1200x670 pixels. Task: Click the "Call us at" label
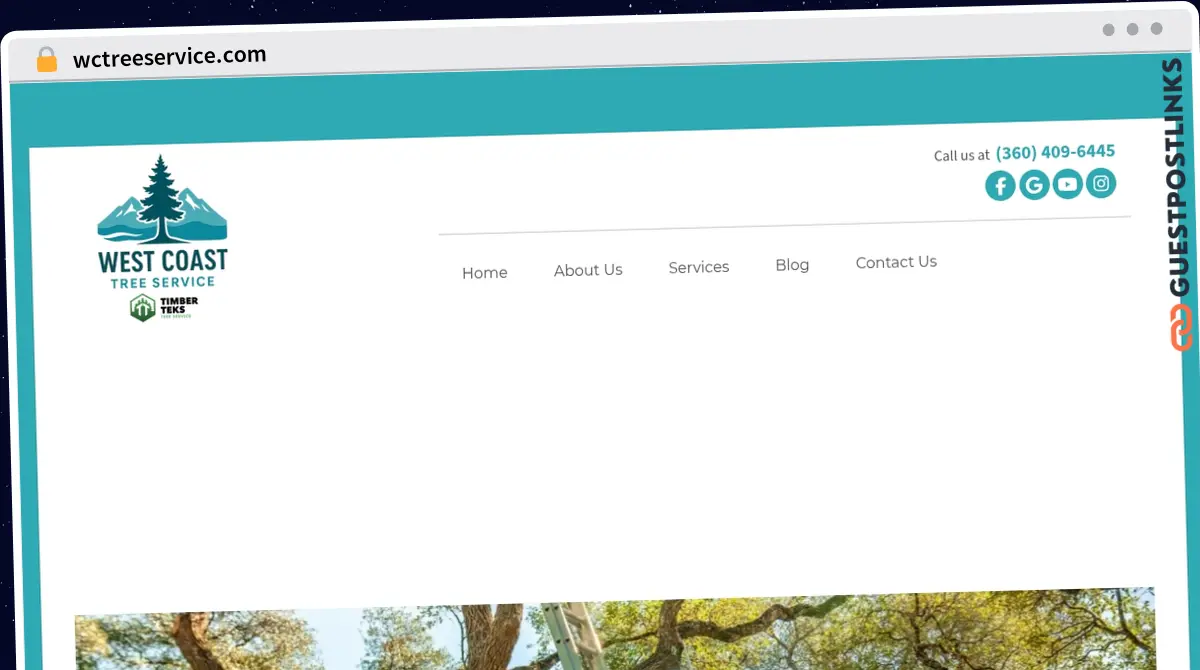point(961,155)
